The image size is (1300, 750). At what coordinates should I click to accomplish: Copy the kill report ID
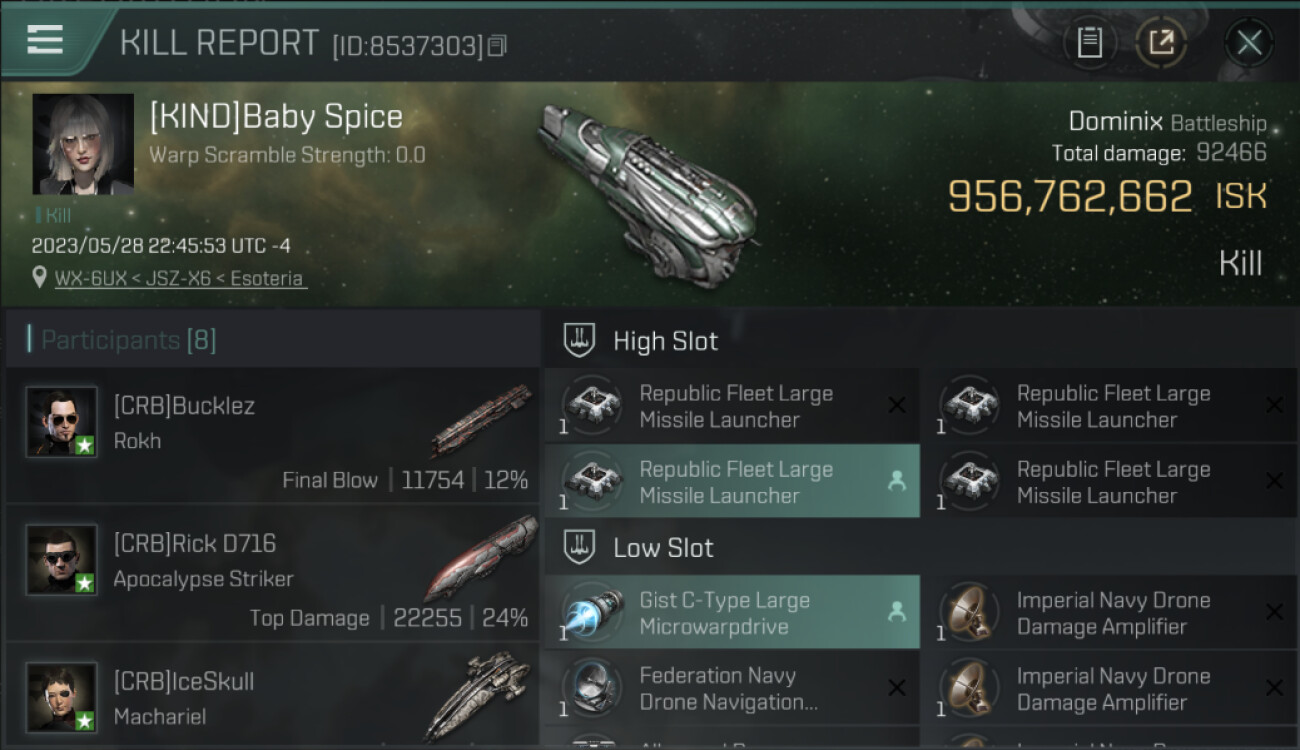(x=497, y=45)
